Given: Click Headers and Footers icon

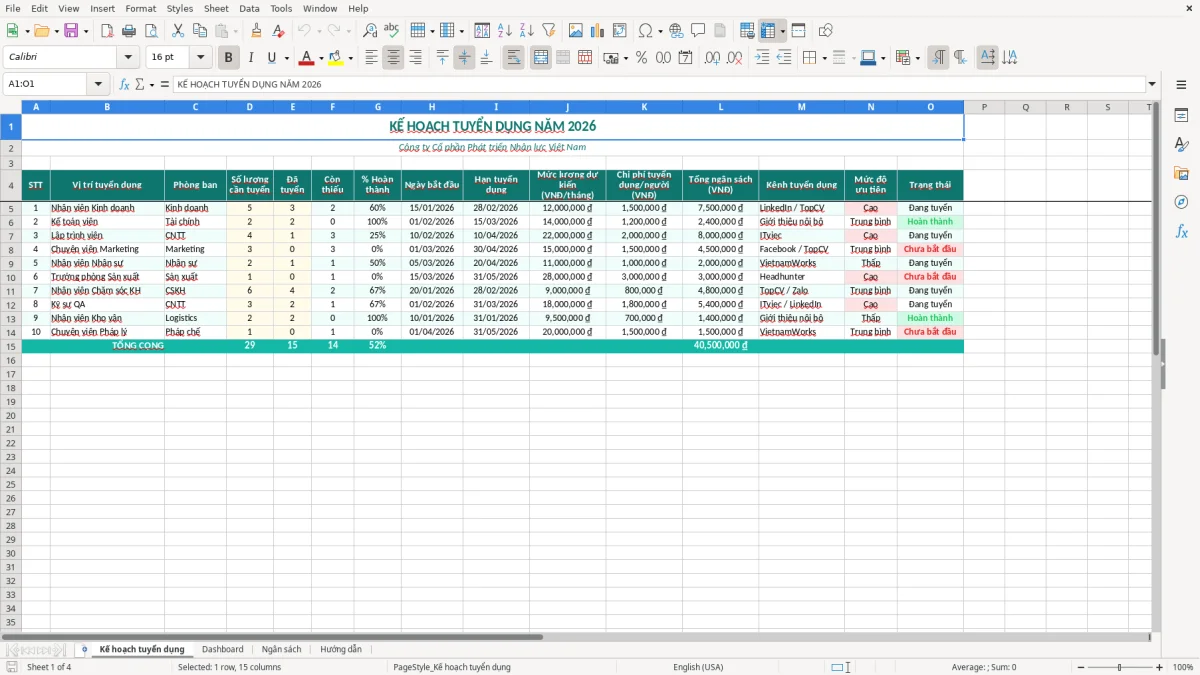Looking at the screenshot, I should tap(720, 31).
